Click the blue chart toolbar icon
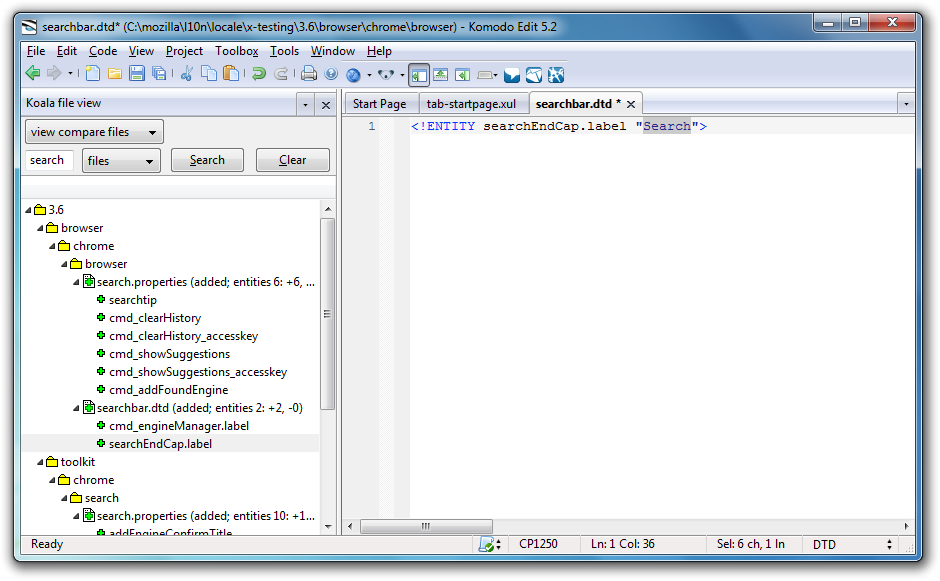 (534, 75)
